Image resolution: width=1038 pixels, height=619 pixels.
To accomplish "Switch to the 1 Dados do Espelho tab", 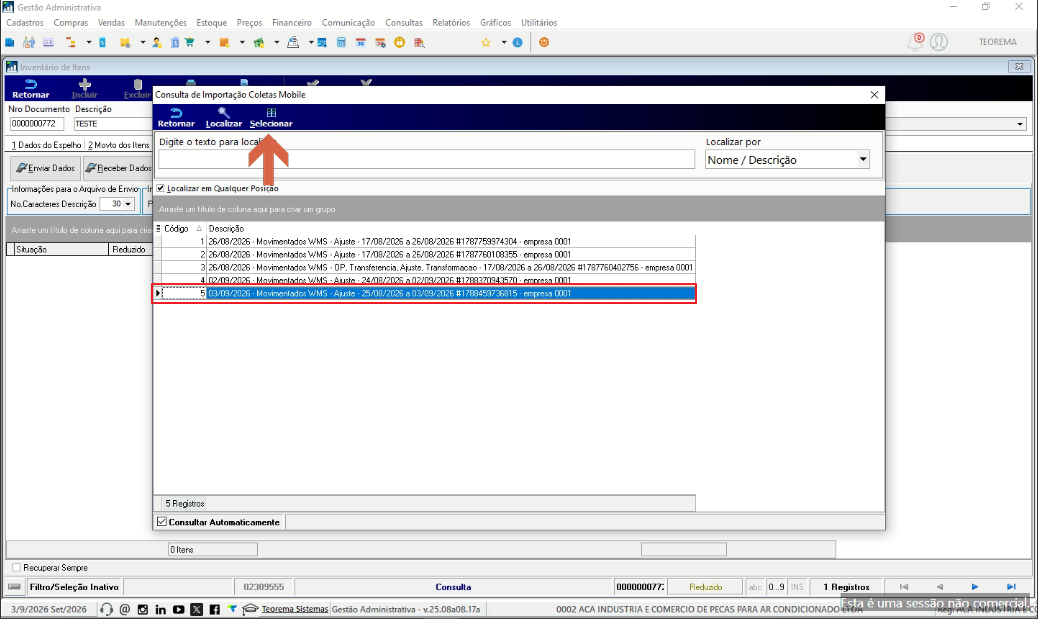I will pos(46,144).
